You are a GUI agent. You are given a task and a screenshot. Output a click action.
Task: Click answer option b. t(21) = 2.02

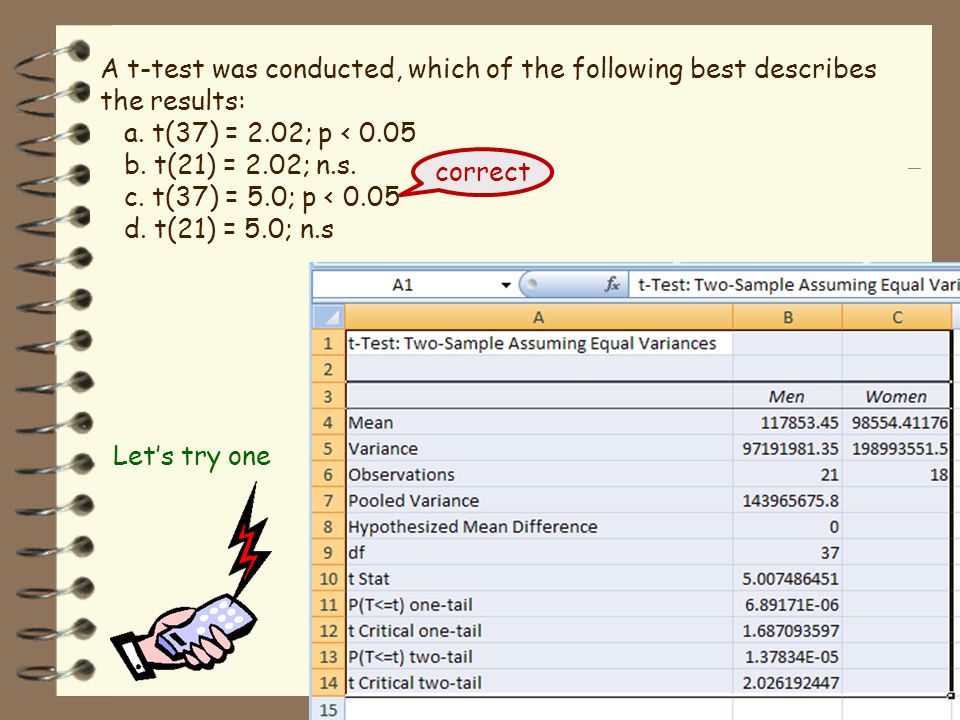pyautogui.click(x=240, y=165)
